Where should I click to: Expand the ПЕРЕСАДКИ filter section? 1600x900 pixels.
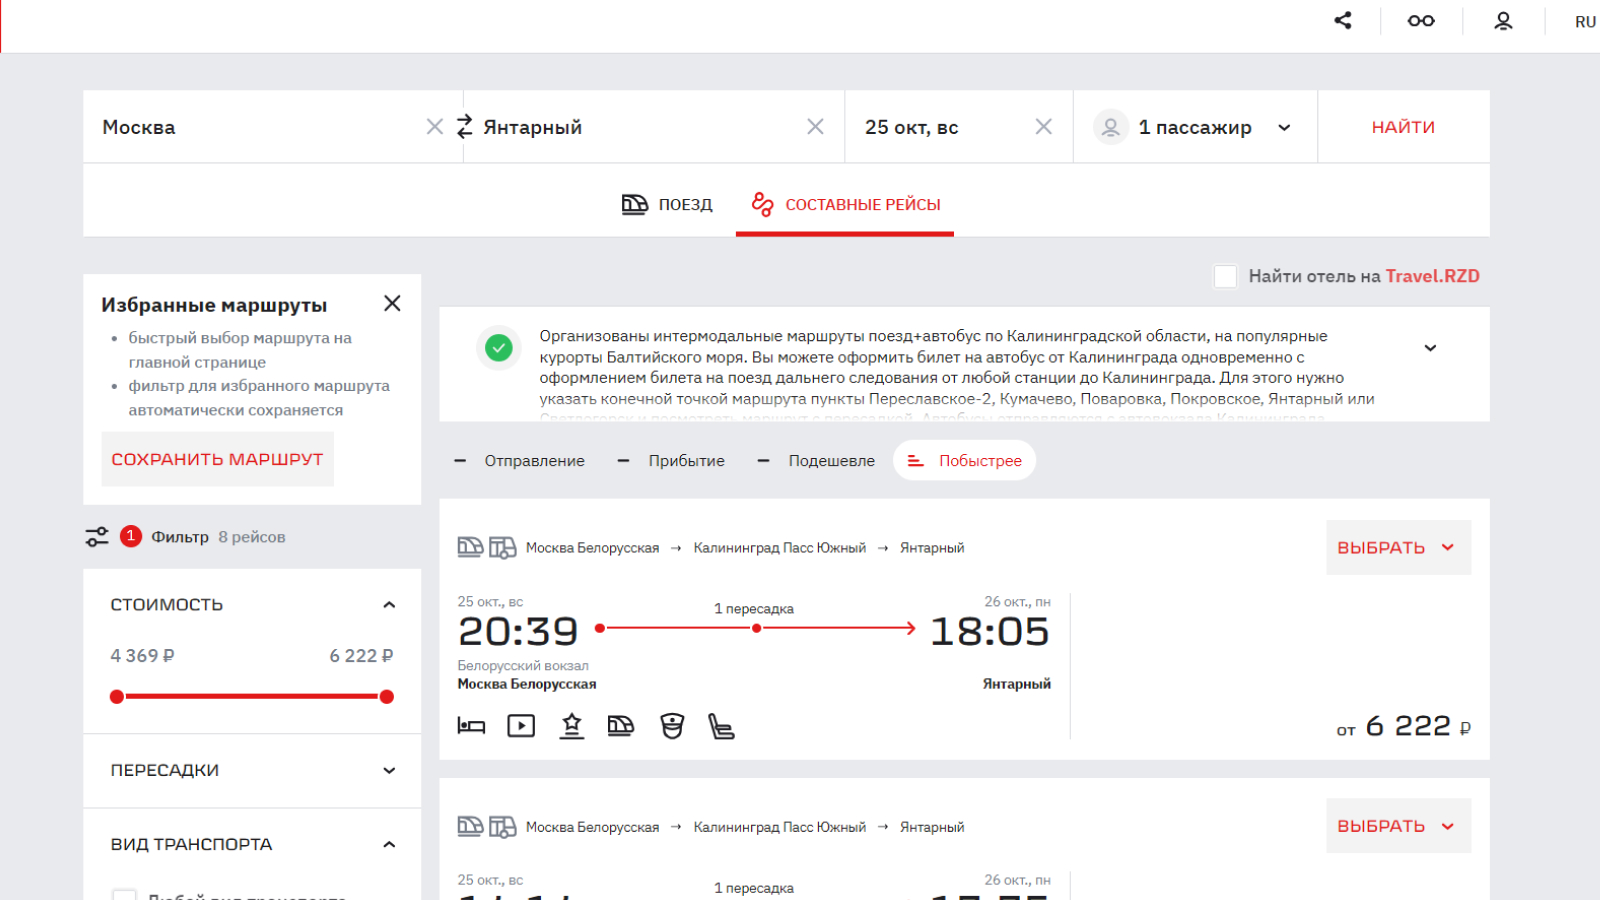click(252, 770)
